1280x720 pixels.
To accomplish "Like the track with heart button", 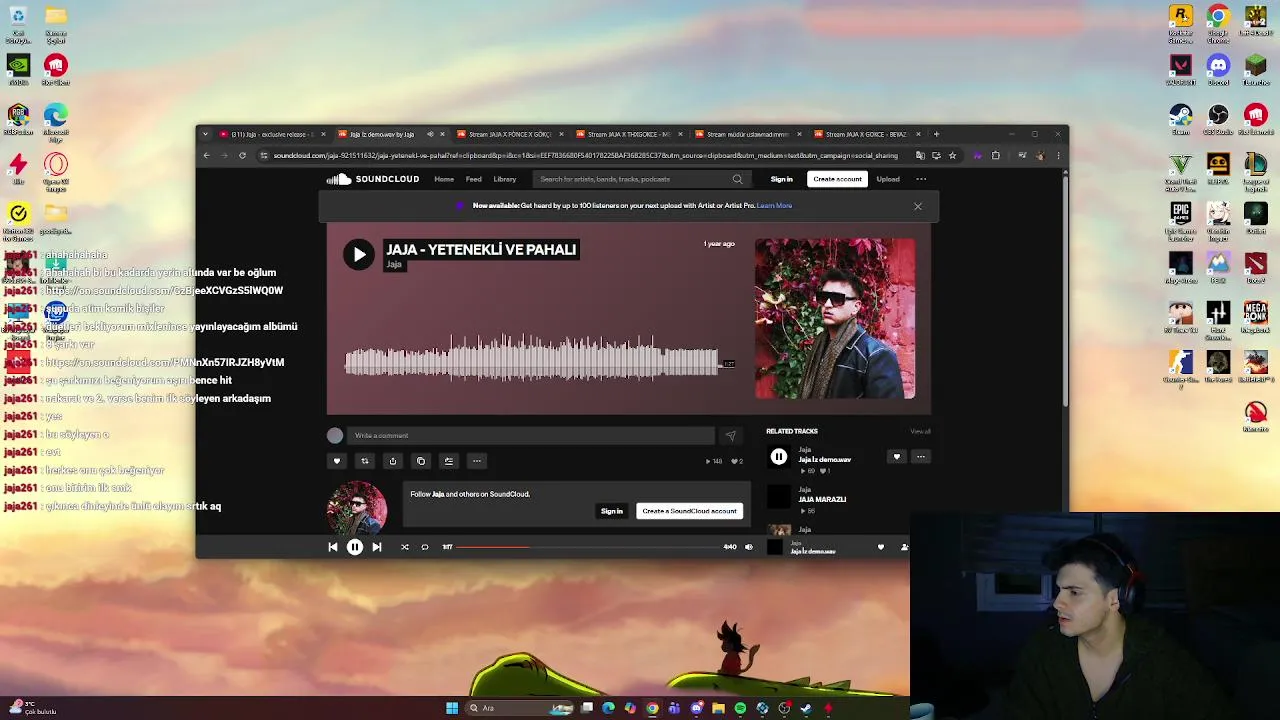I will pyautogui.click(x=337, y=461).
